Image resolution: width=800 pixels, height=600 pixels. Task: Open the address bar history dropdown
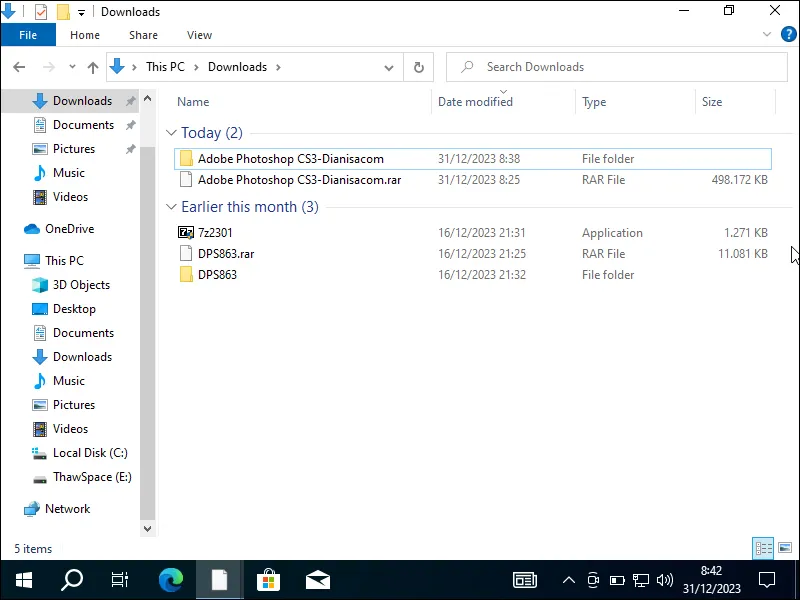point(390,67)
